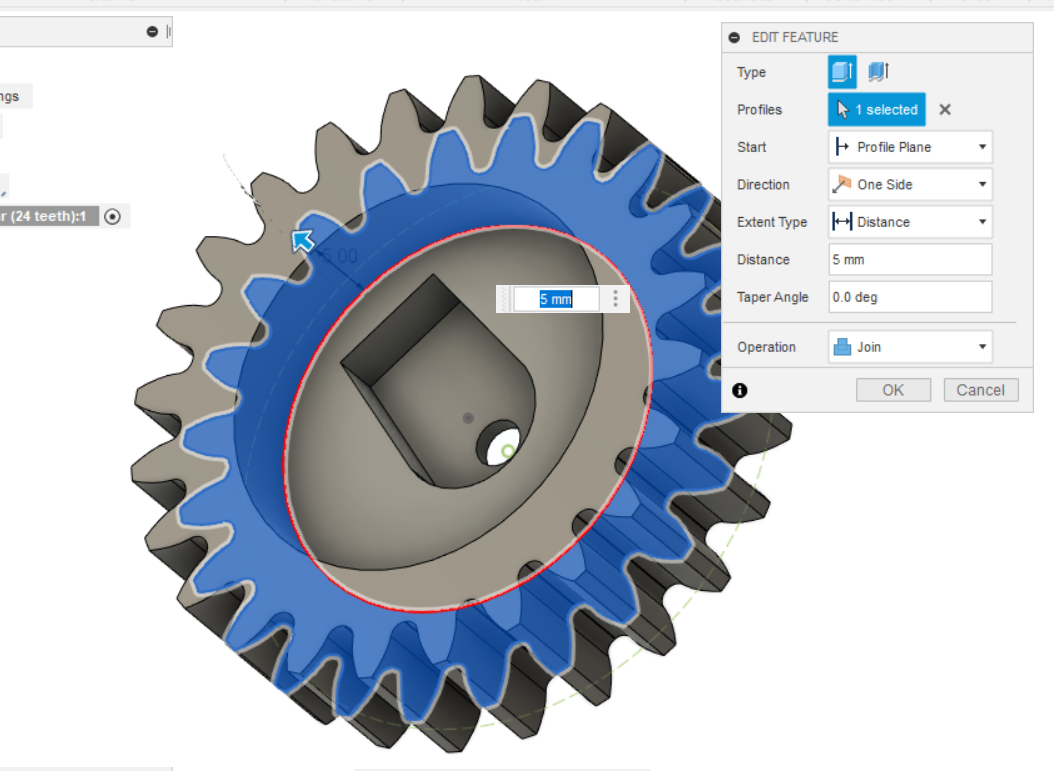Open the options menu beside 5 mm field

click(615, 298)
